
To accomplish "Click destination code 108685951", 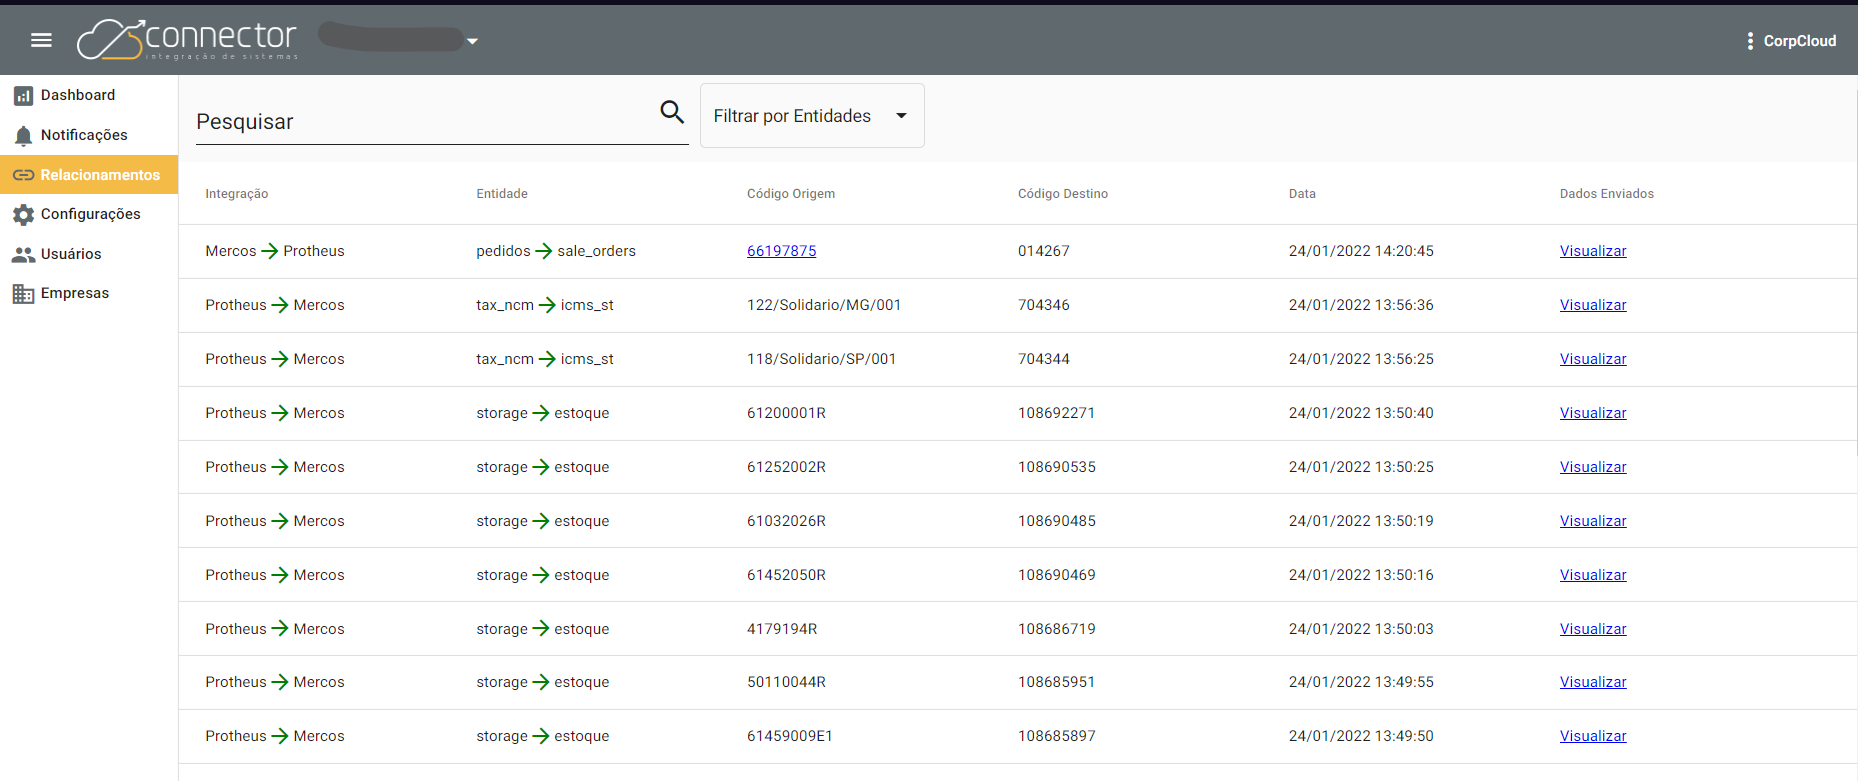I will [x=1057, y=682].
